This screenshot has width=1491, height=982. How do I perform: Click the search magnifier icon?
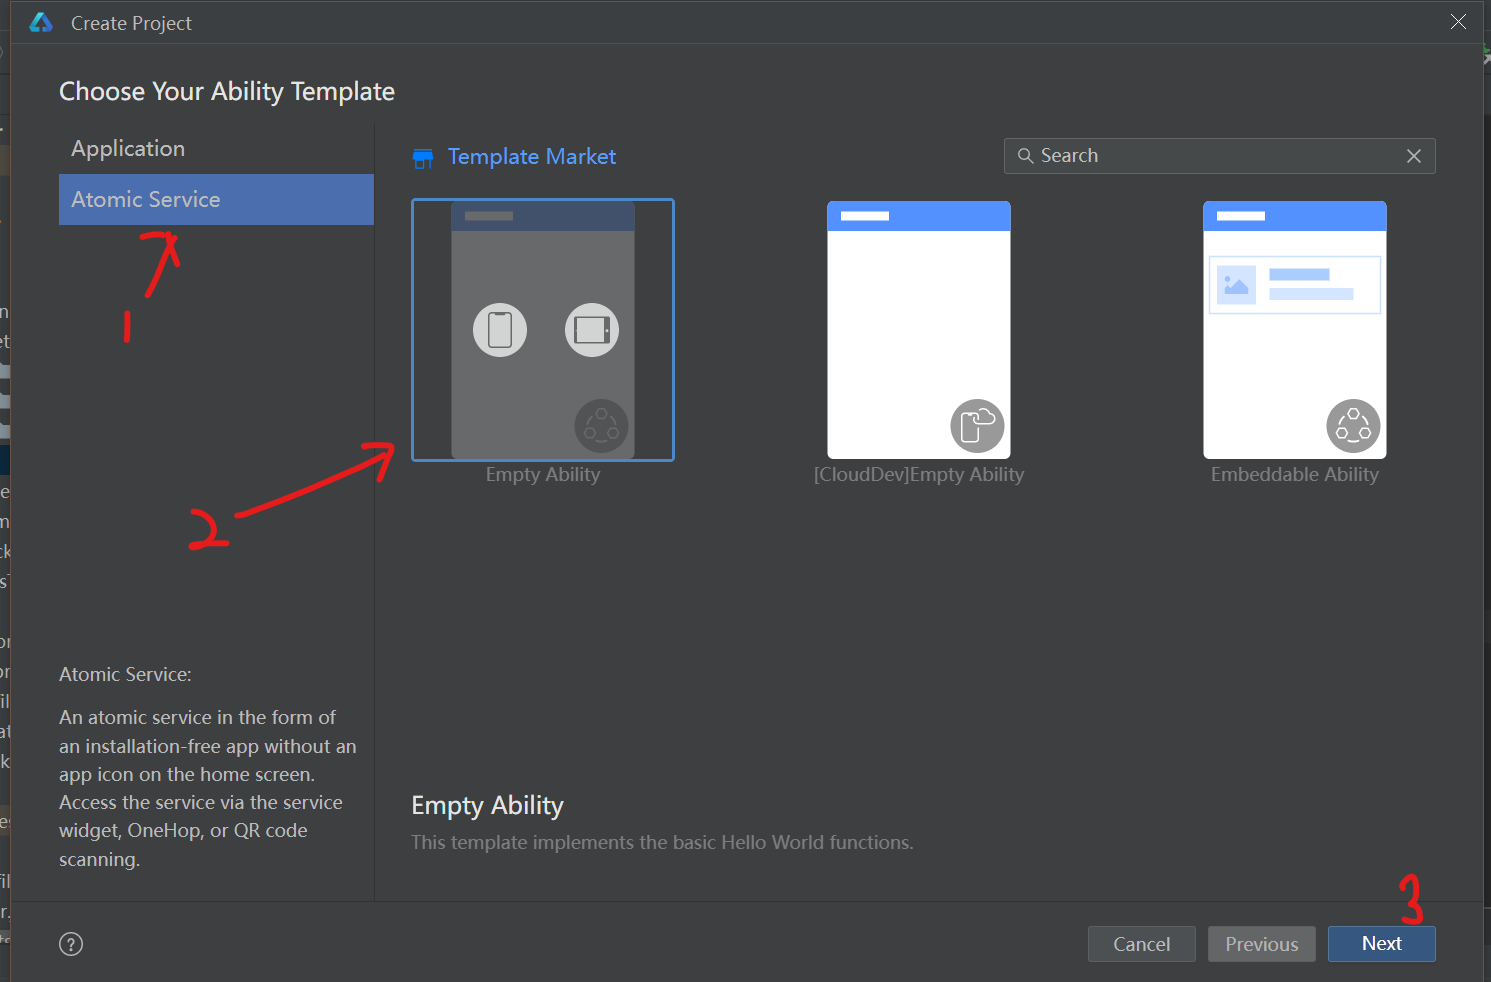point(1025,156)
